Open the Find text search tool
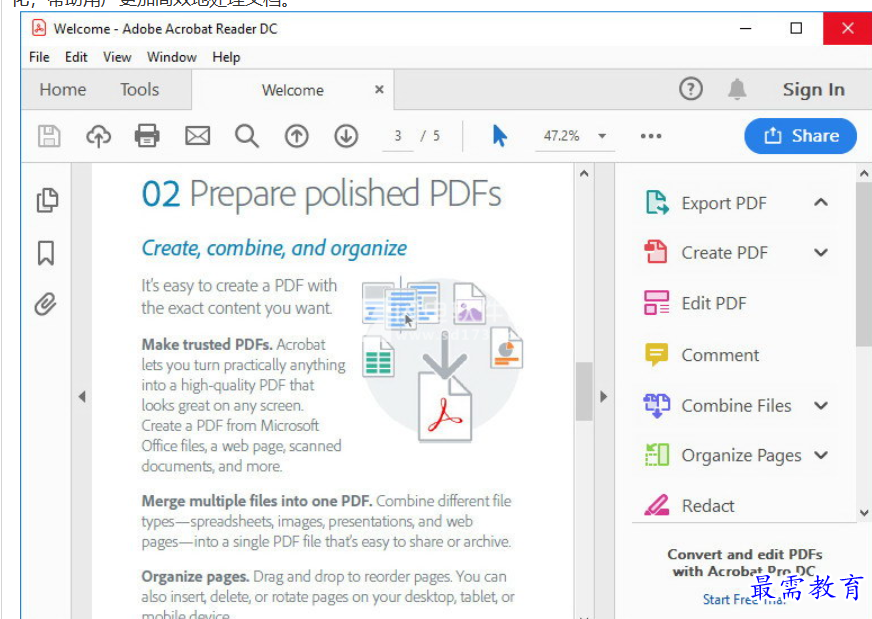Viewport: 872px width, 619px height. (x=246, y=136)
